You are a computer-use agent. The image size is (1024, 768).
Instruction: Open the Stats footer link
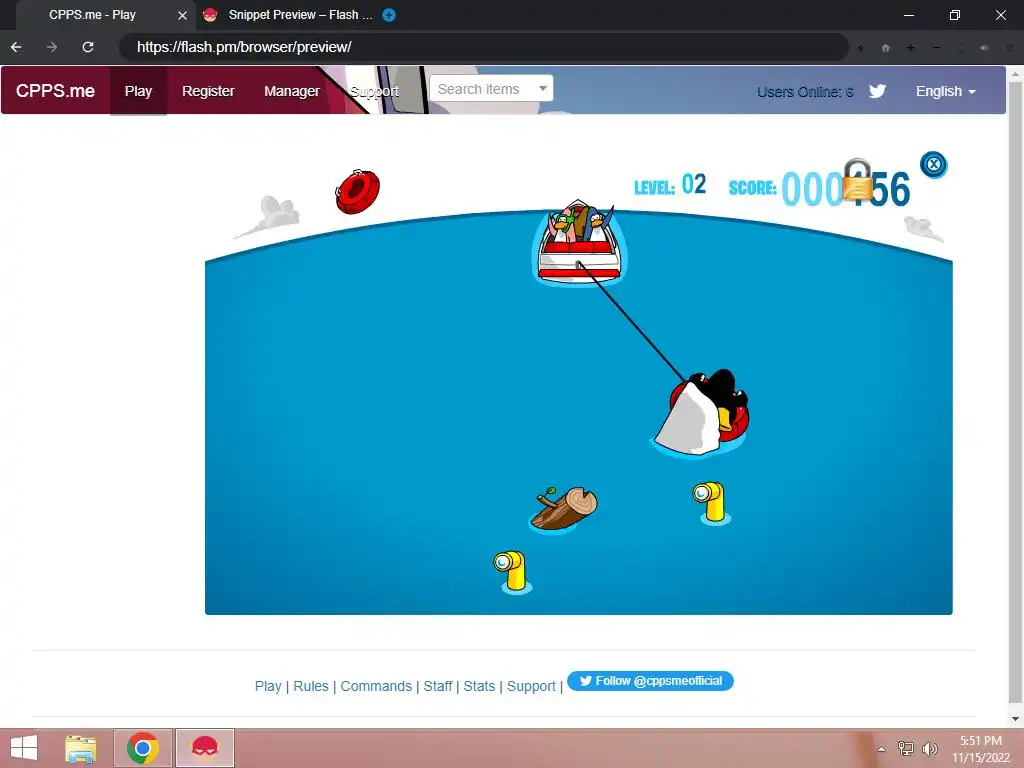pyautogui.click(x=479, y=686)
